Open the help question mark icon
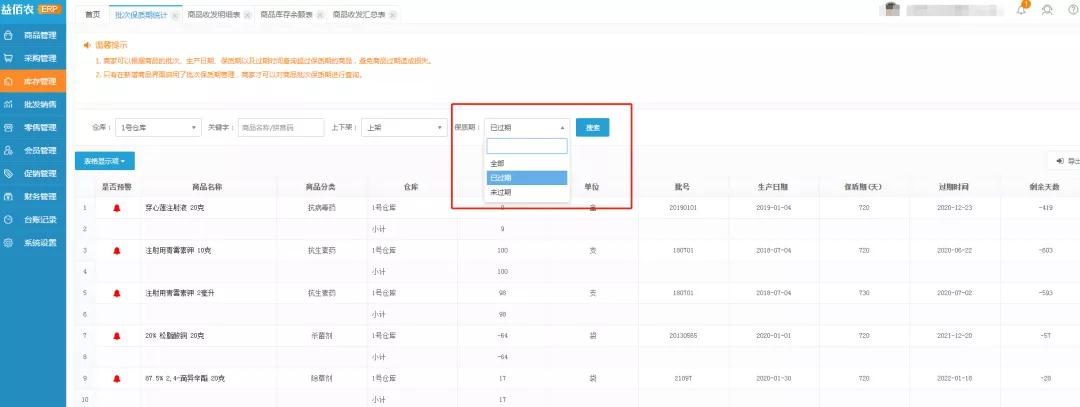The height and width of the screenshot is (407, 1080). pos(1073,11)
